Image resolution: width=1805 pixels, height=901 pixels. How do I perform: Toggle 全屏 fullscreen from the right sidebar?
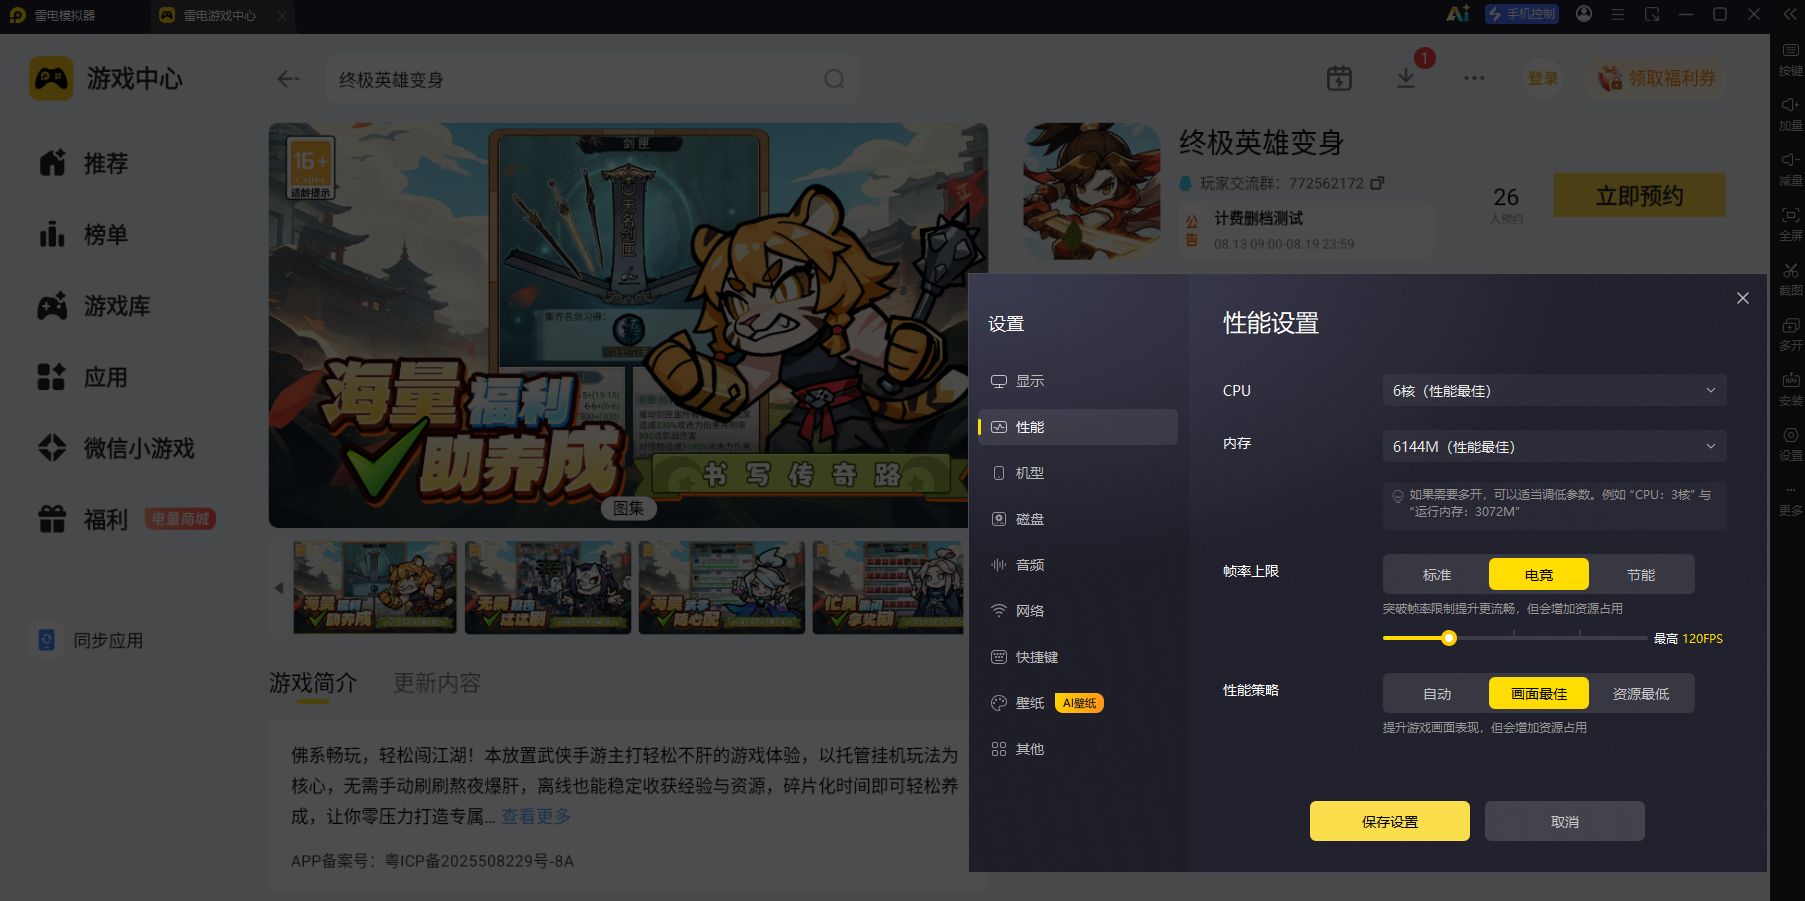[1790, 224]
